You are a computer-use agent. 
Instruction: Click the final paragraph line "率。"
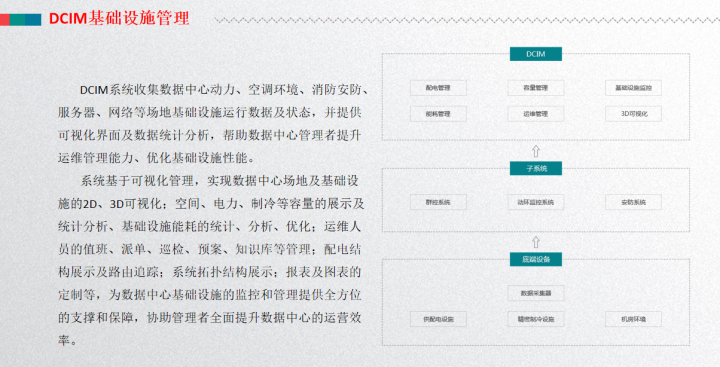point(68,340)
